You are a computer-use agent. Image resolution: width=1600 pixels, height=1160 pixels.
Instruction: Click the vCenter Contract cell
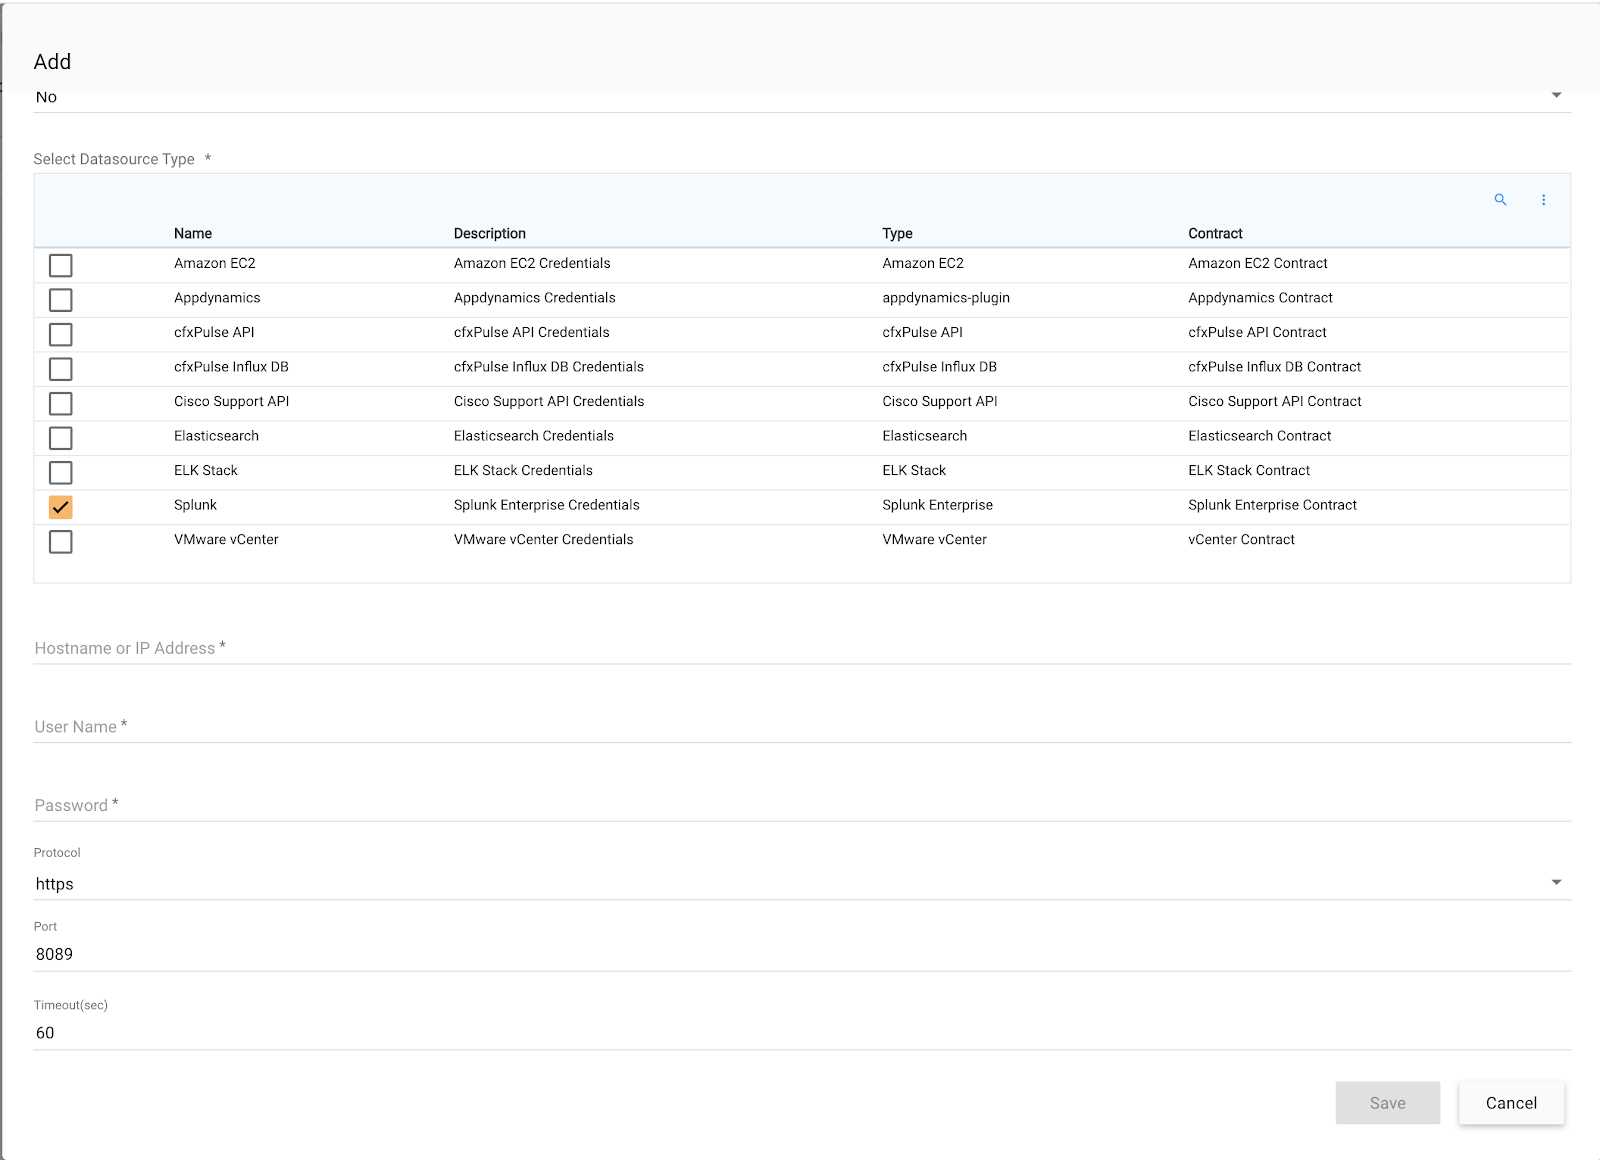1241,539
